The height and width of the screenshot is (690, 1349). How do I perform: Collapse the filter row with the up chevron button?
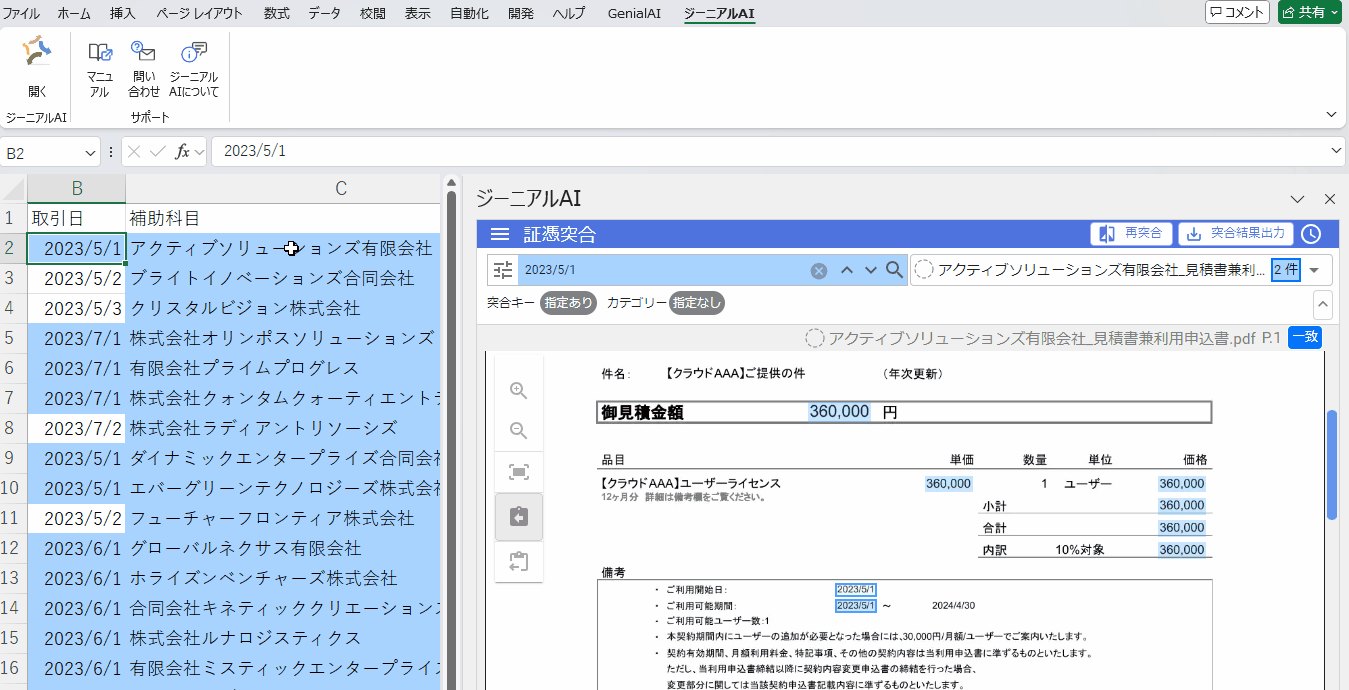point(1322,303)
